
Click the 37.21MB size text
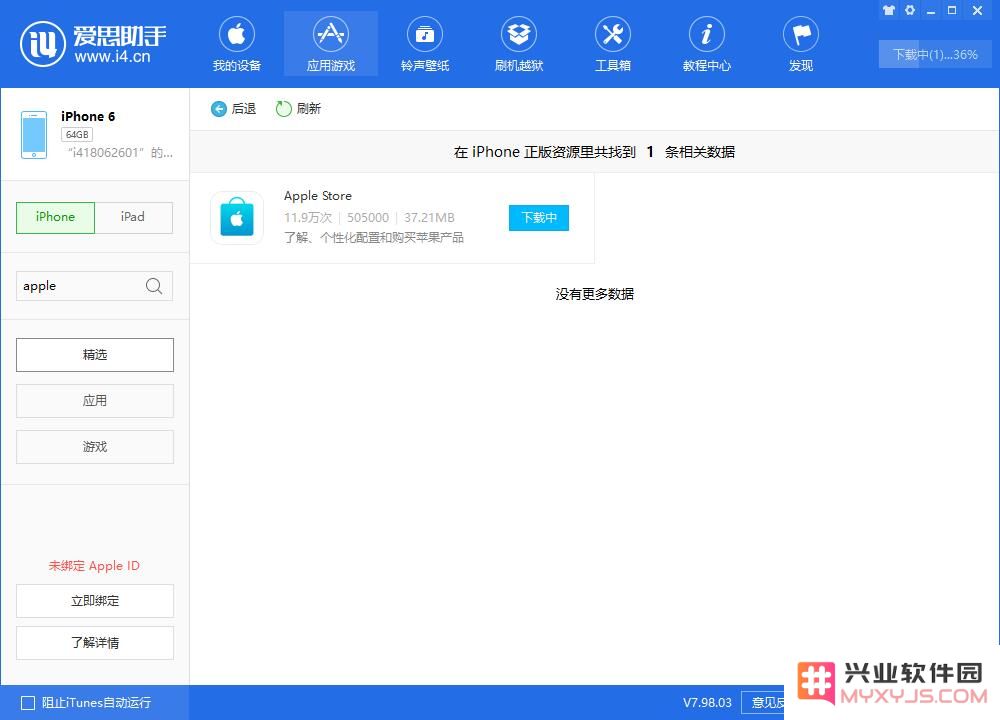429,217
